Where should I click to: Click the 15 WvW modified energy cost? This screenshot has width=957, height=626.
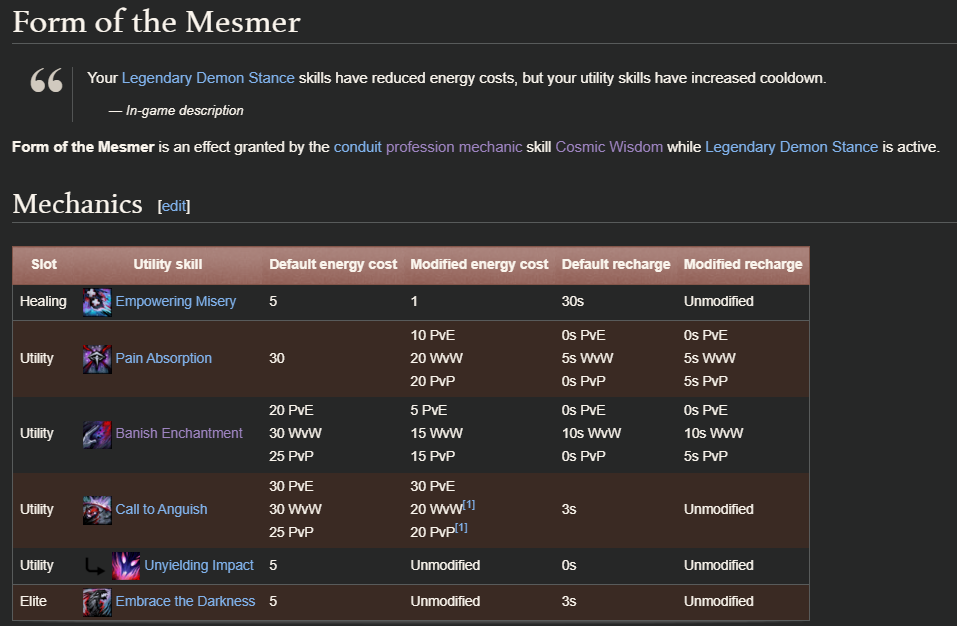(436, 433)
